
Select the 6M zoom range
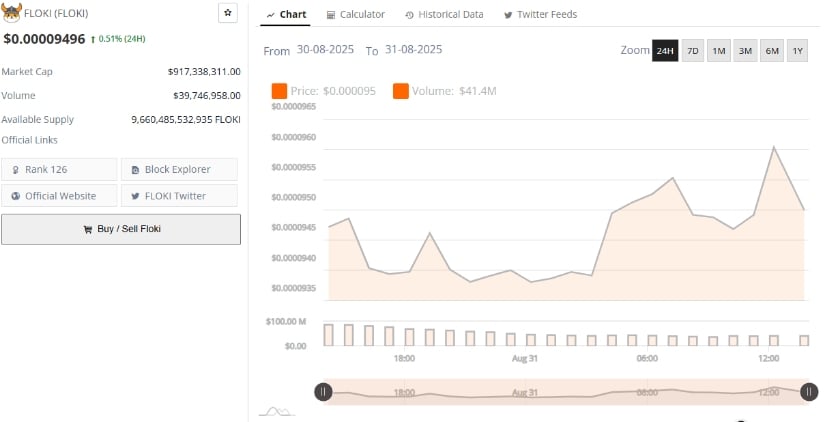pos(772,51)
